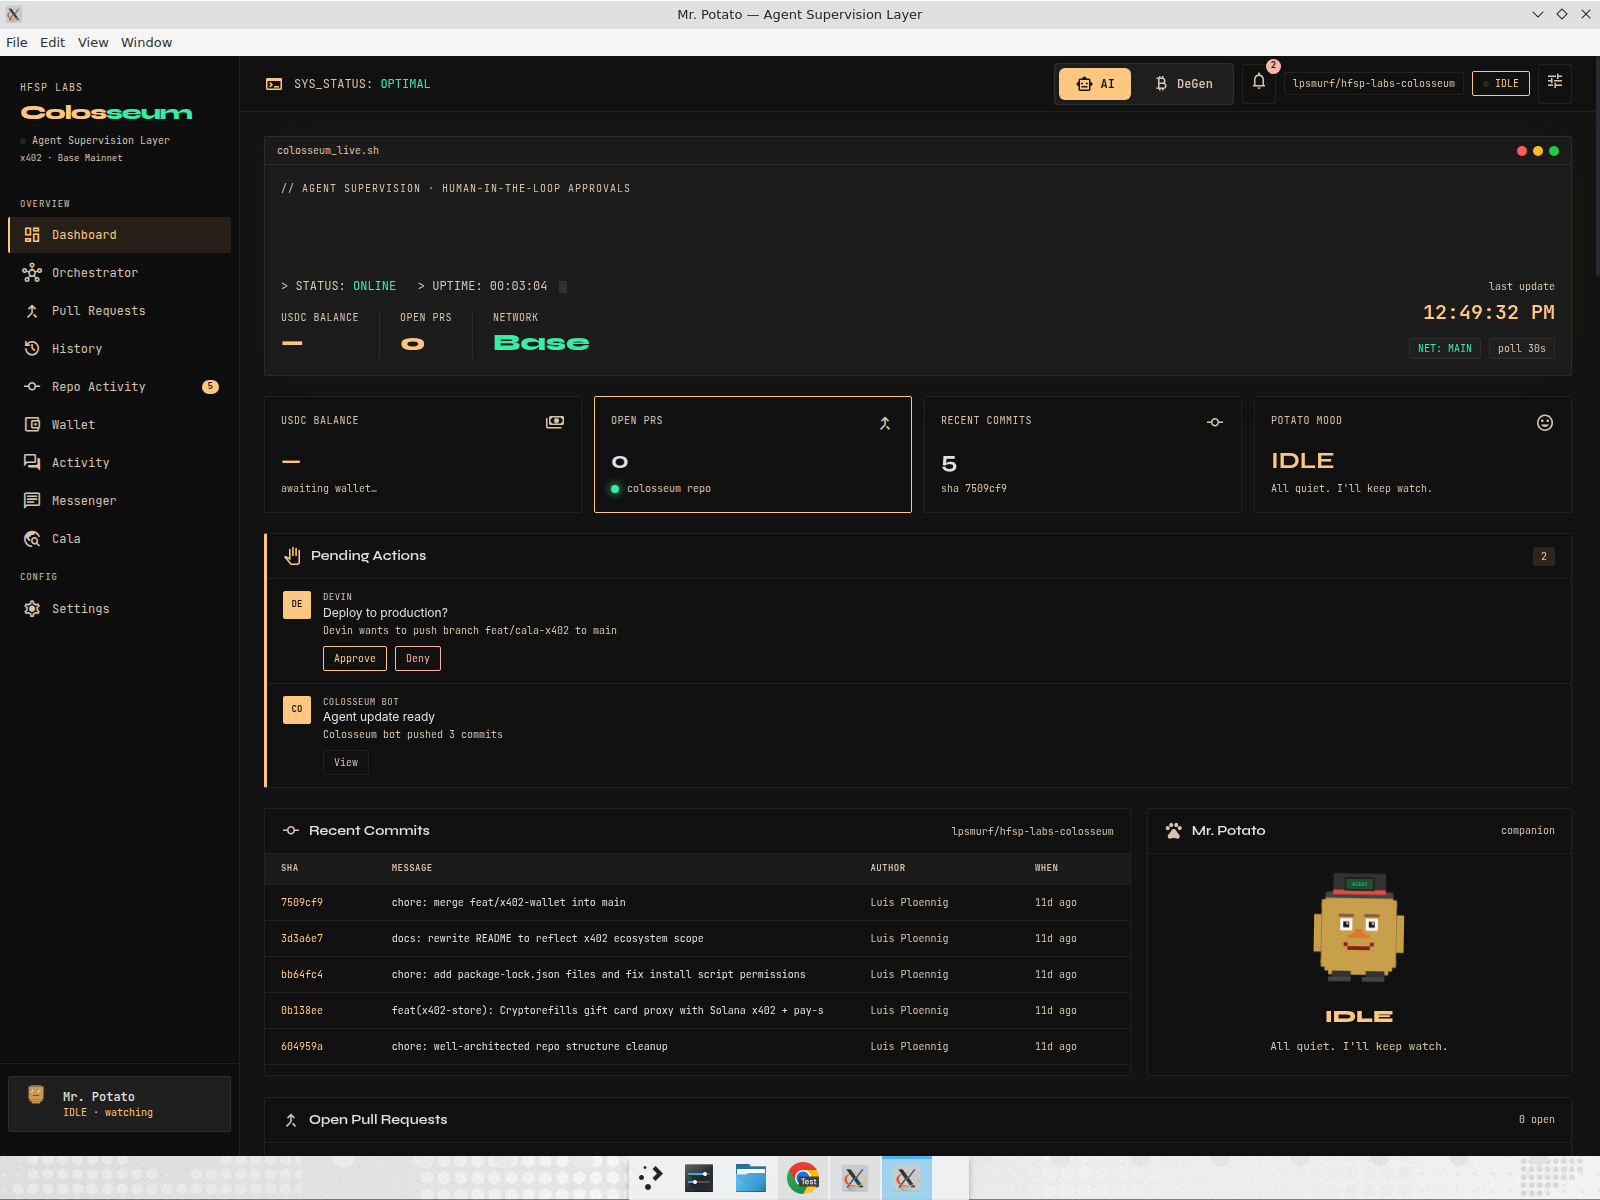Click the poll 30s badge

(1522, 349)
